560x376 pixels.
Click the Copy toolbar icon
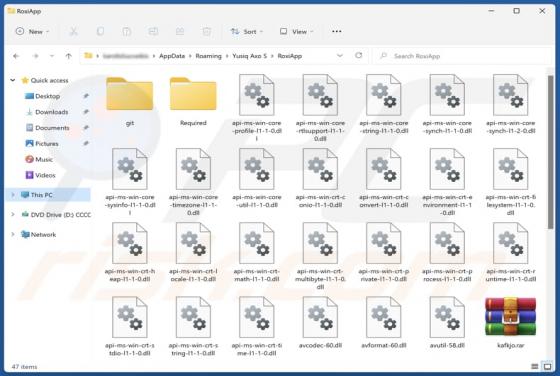click(x=100, y=31)
